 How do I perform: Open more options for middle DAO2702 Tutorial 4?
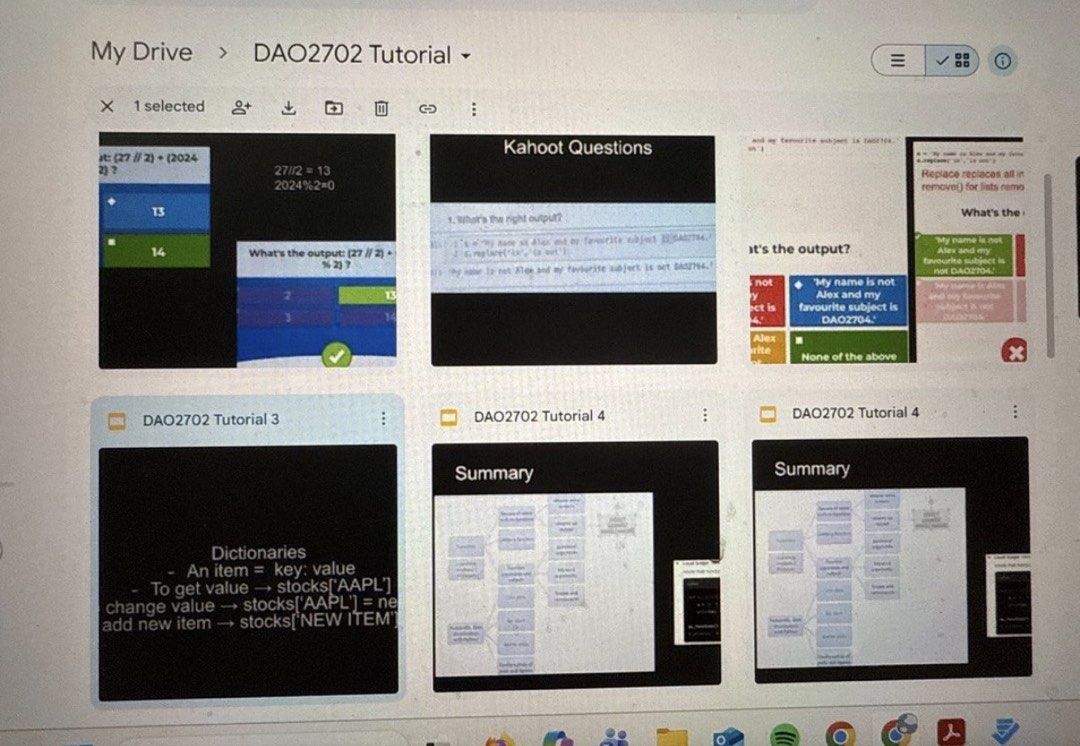pyautogui.click(x=705, y=415)
